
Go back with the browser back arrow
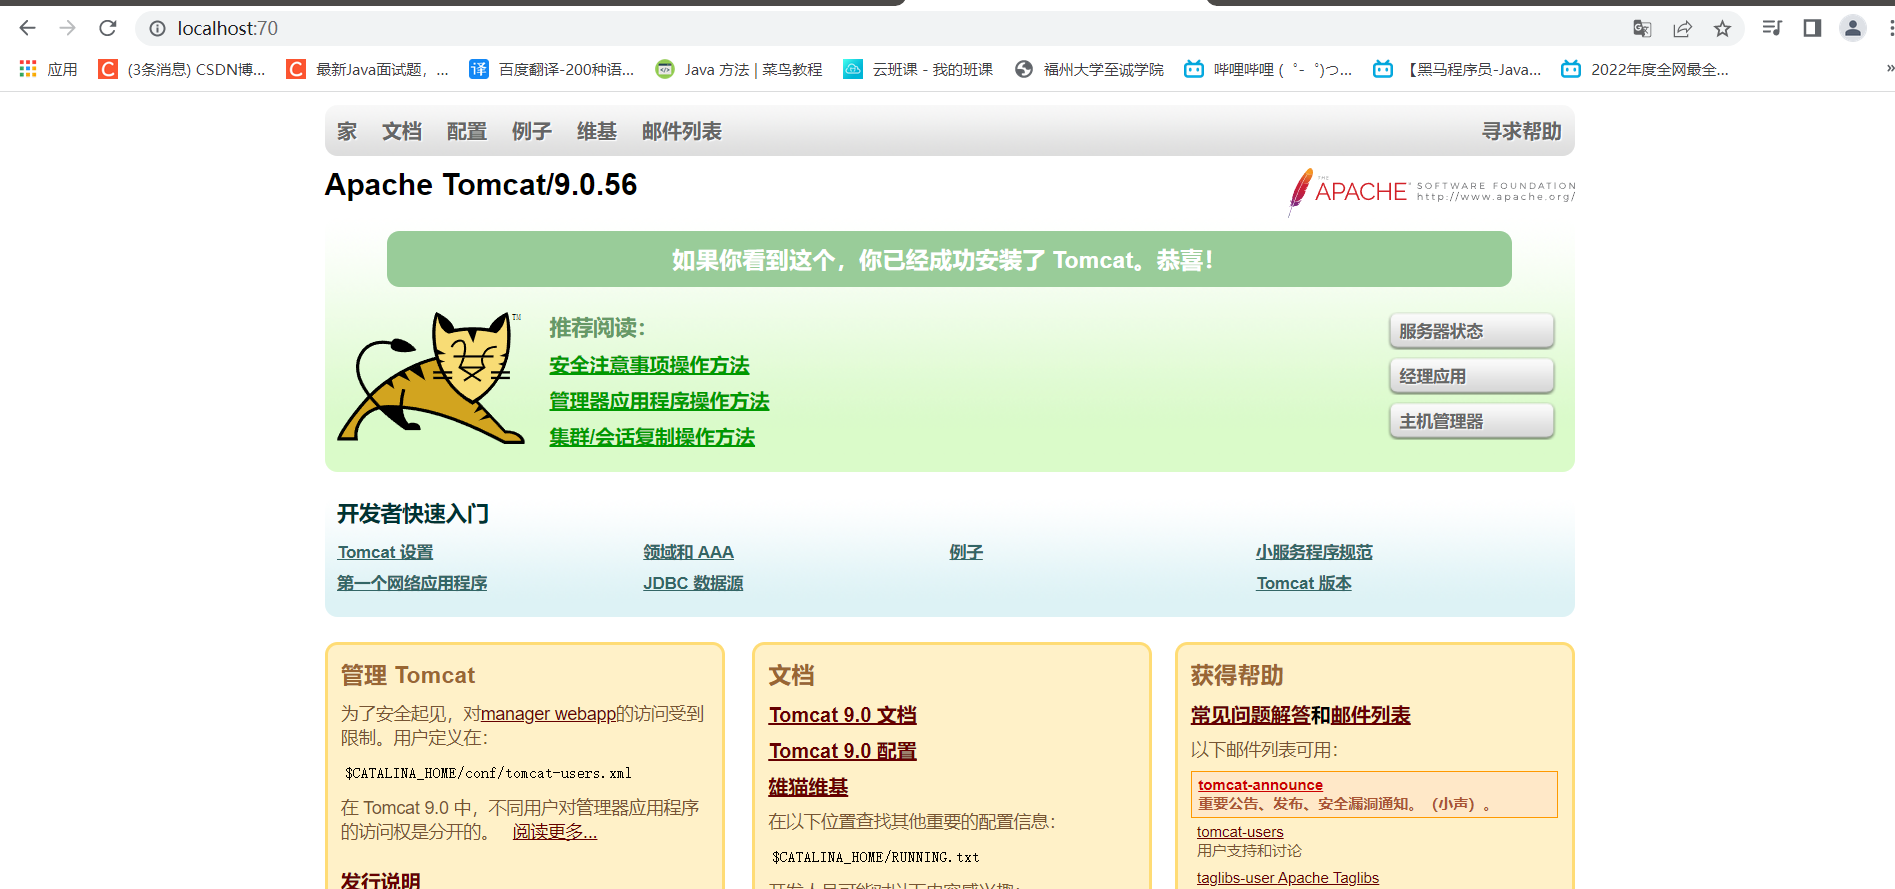pyautogui.click(x=28, y=28)
